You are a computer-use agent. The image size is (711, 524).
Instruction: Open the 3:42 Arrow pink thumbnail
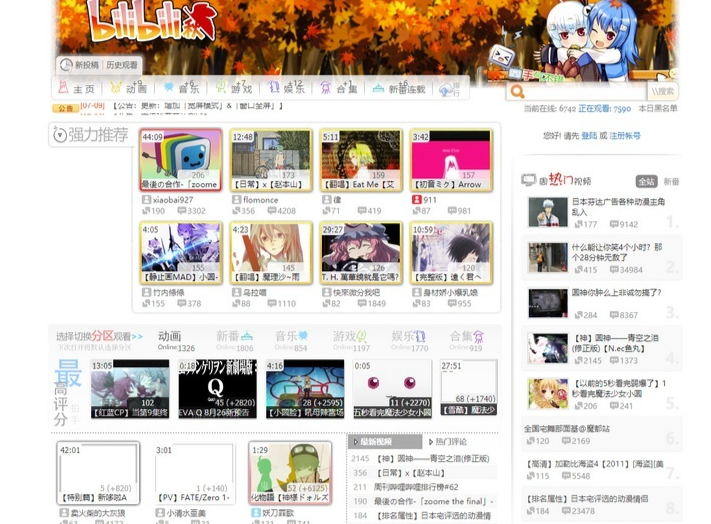pos(451,160)
